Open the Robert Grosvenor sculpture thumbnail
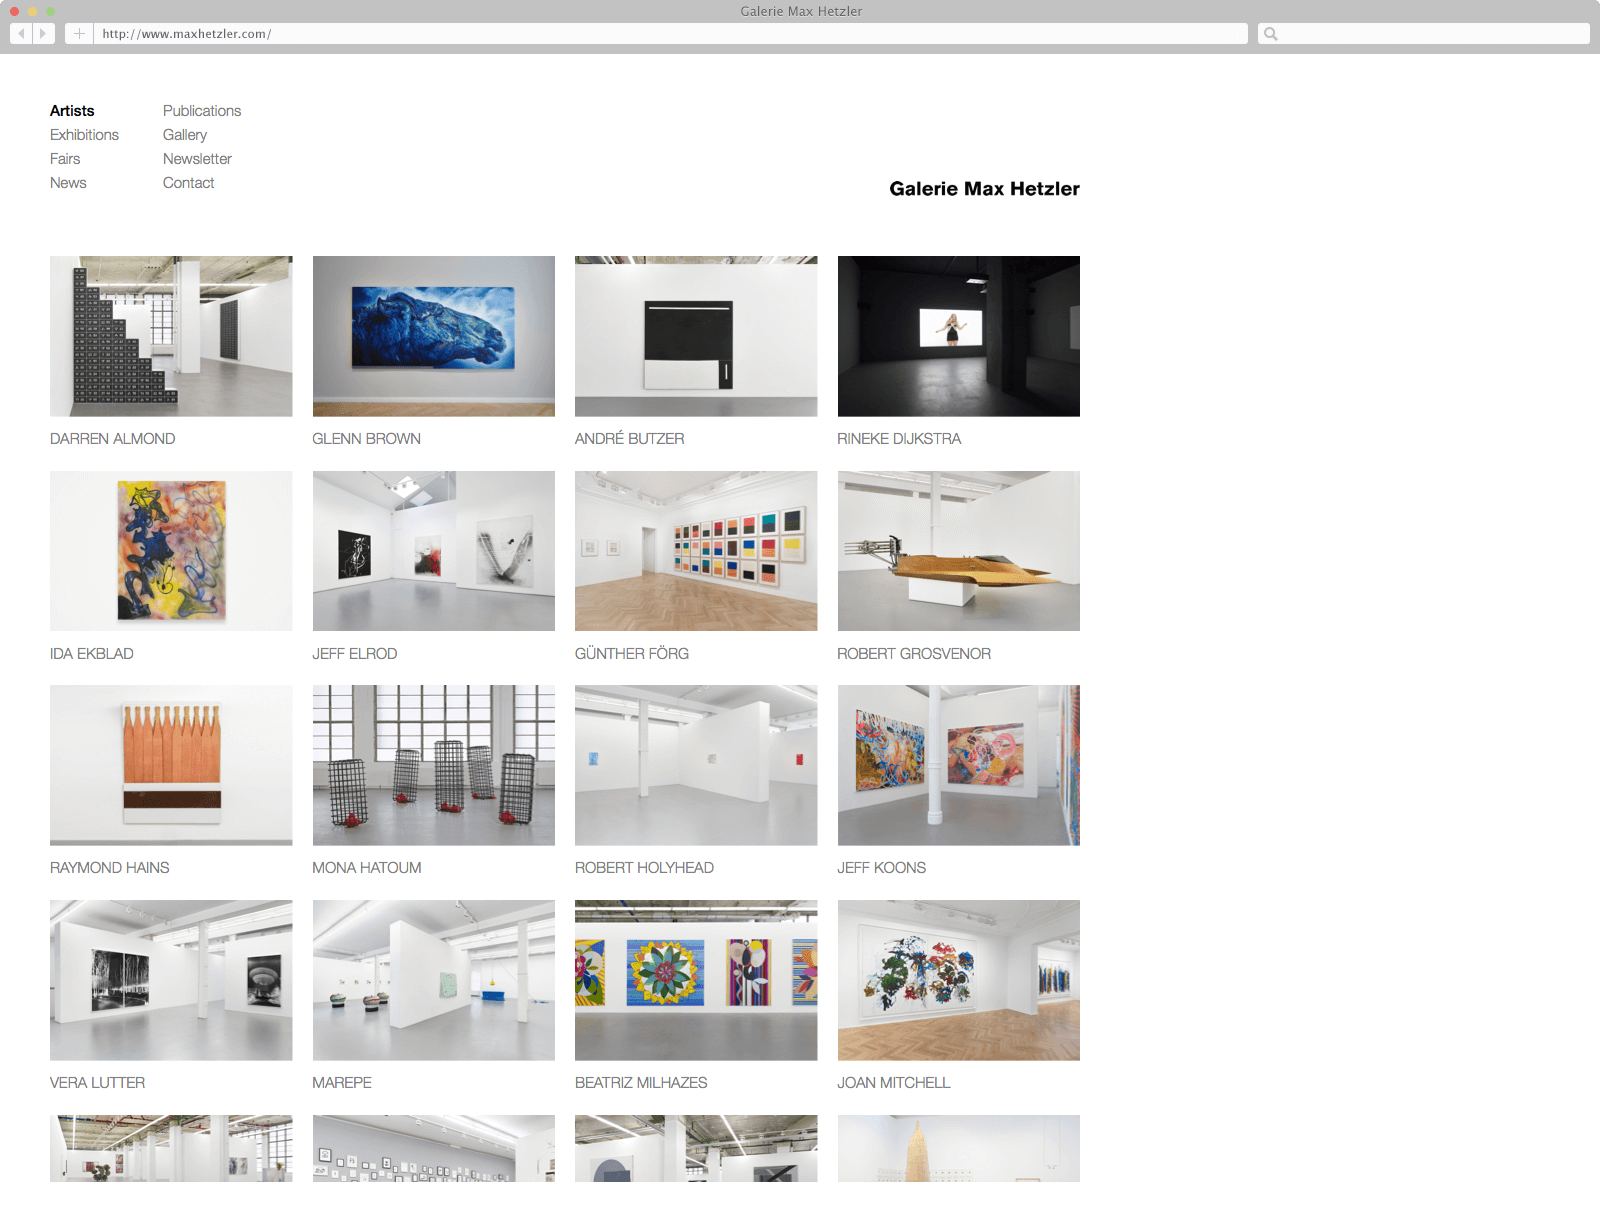The image size is (1600, 1220). coord(959,551)
